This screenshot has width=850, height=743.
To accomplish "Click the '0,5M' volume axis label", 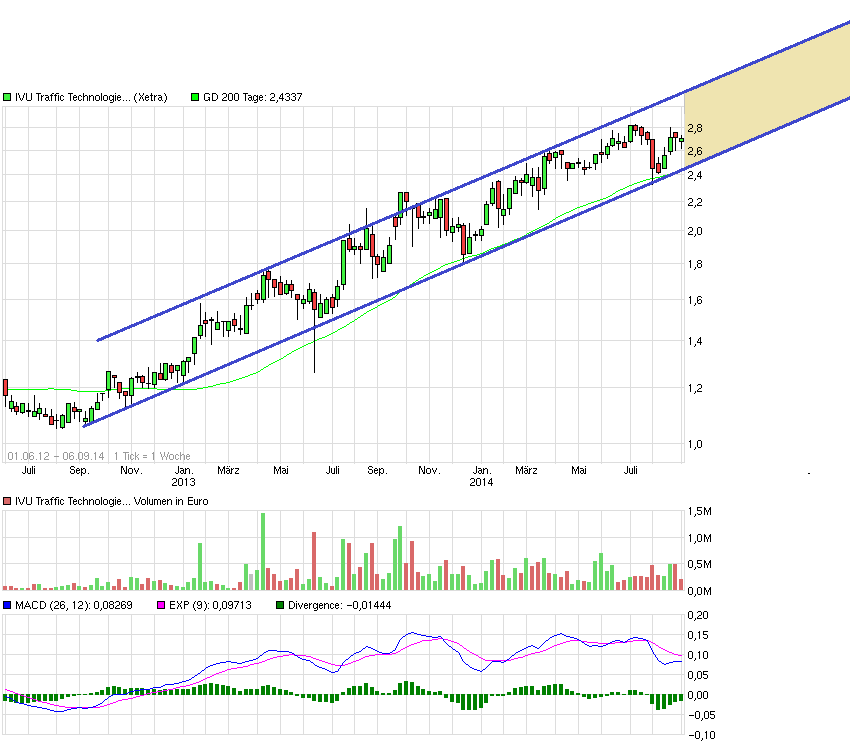I will pos(700,565).
